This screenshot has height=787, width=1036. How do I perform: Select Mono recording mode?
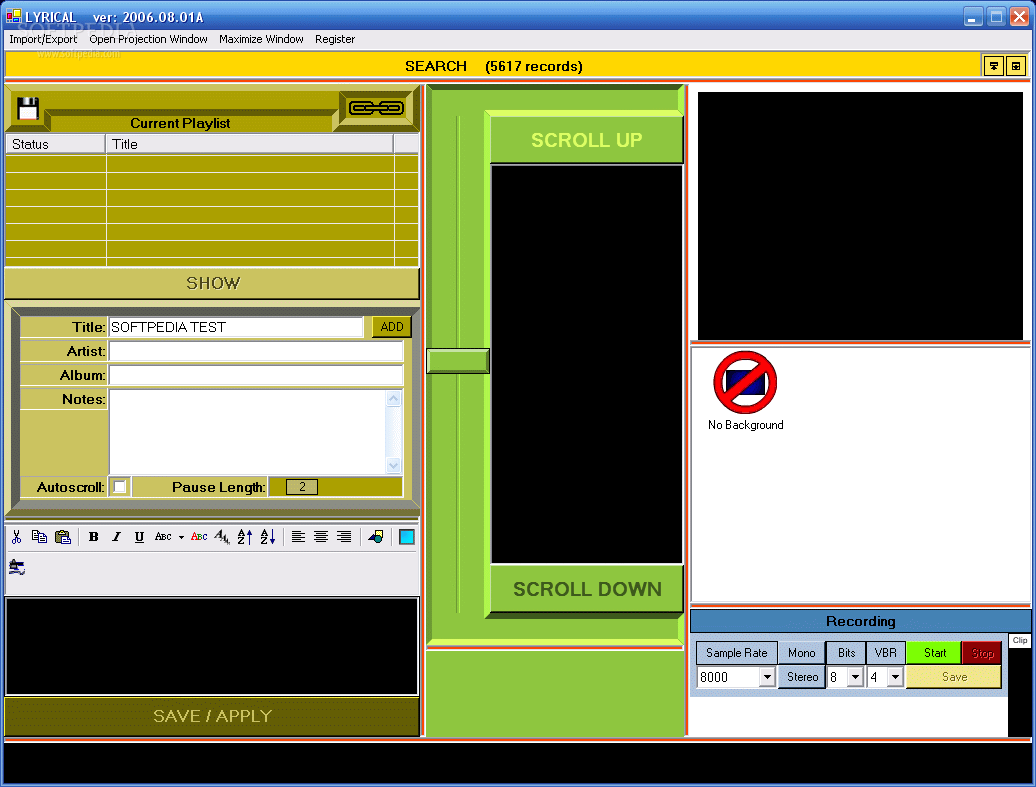tap(801, 653)
